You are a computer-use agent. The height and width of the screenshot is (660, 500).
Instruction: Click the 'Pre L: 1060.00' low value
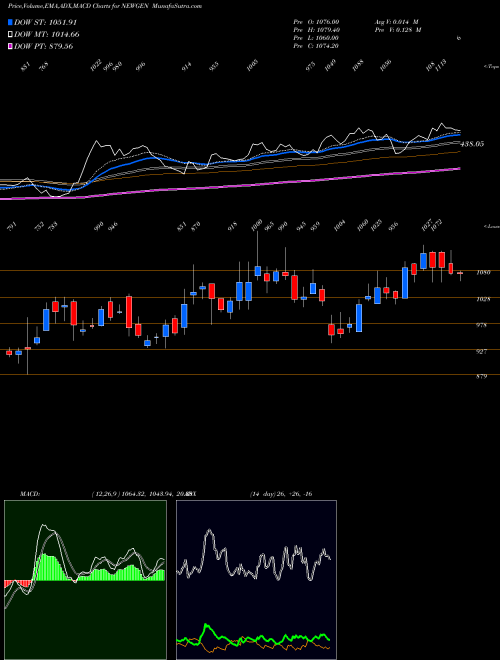pos(316,38)
